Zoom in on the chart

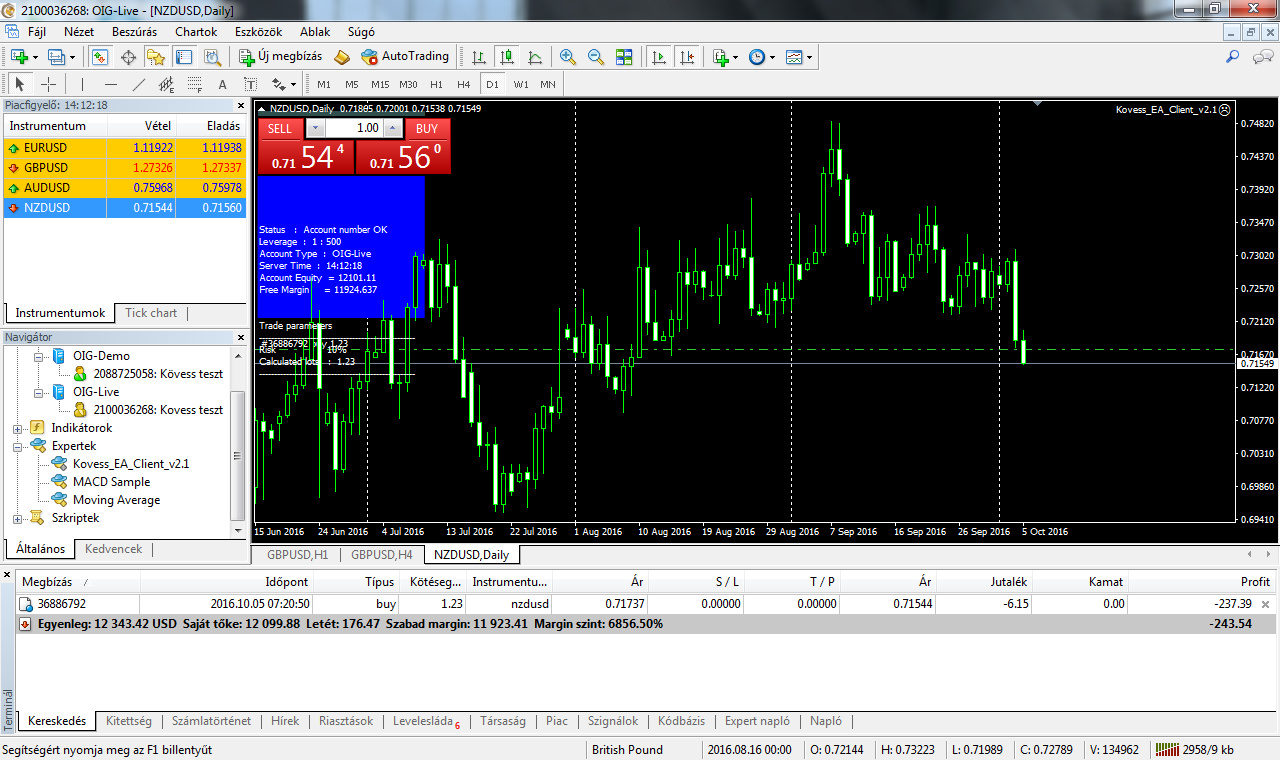(568, 57)
